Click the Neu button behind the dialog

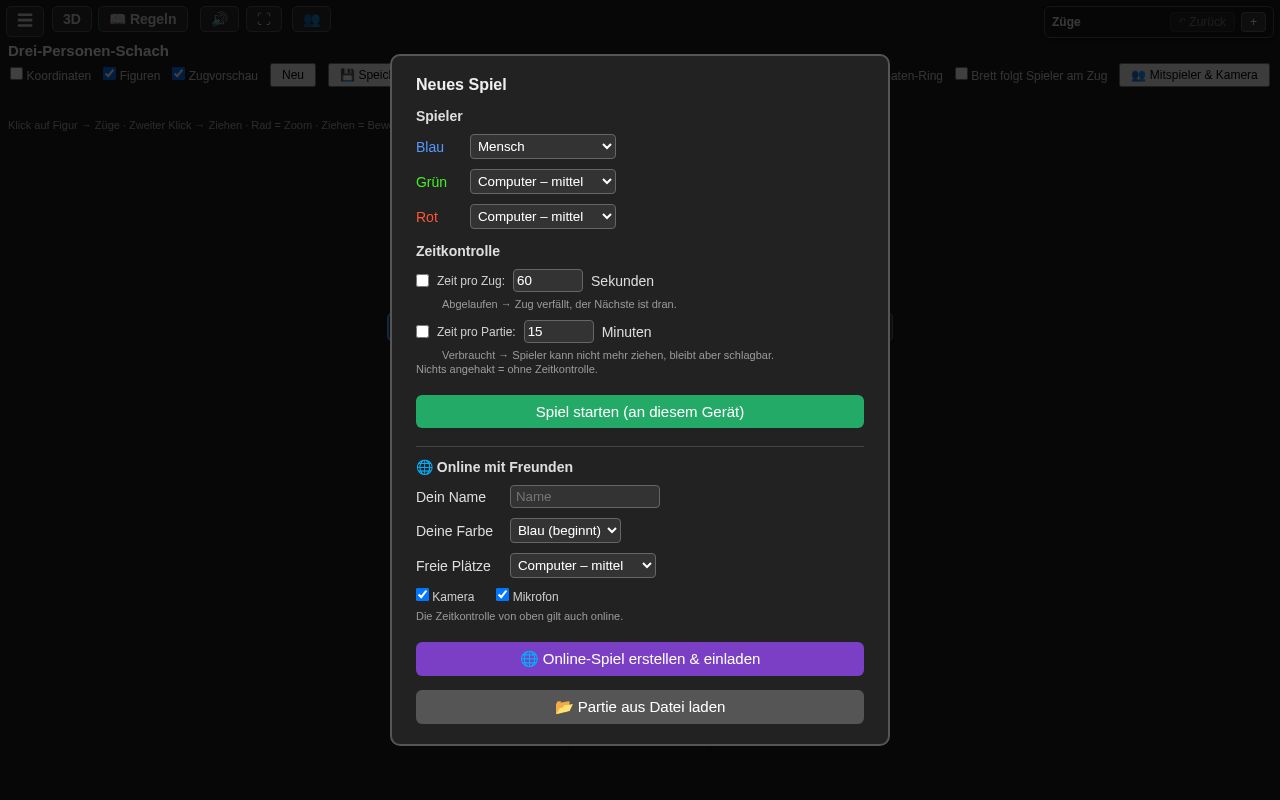pyautogui.click(x=293, y=75)
